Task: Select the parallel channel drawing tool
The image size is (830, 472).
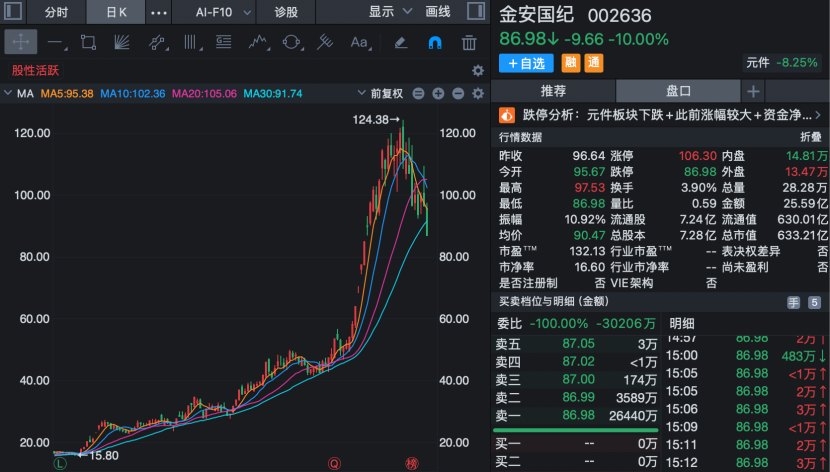Action: click(x=157, y=42)
